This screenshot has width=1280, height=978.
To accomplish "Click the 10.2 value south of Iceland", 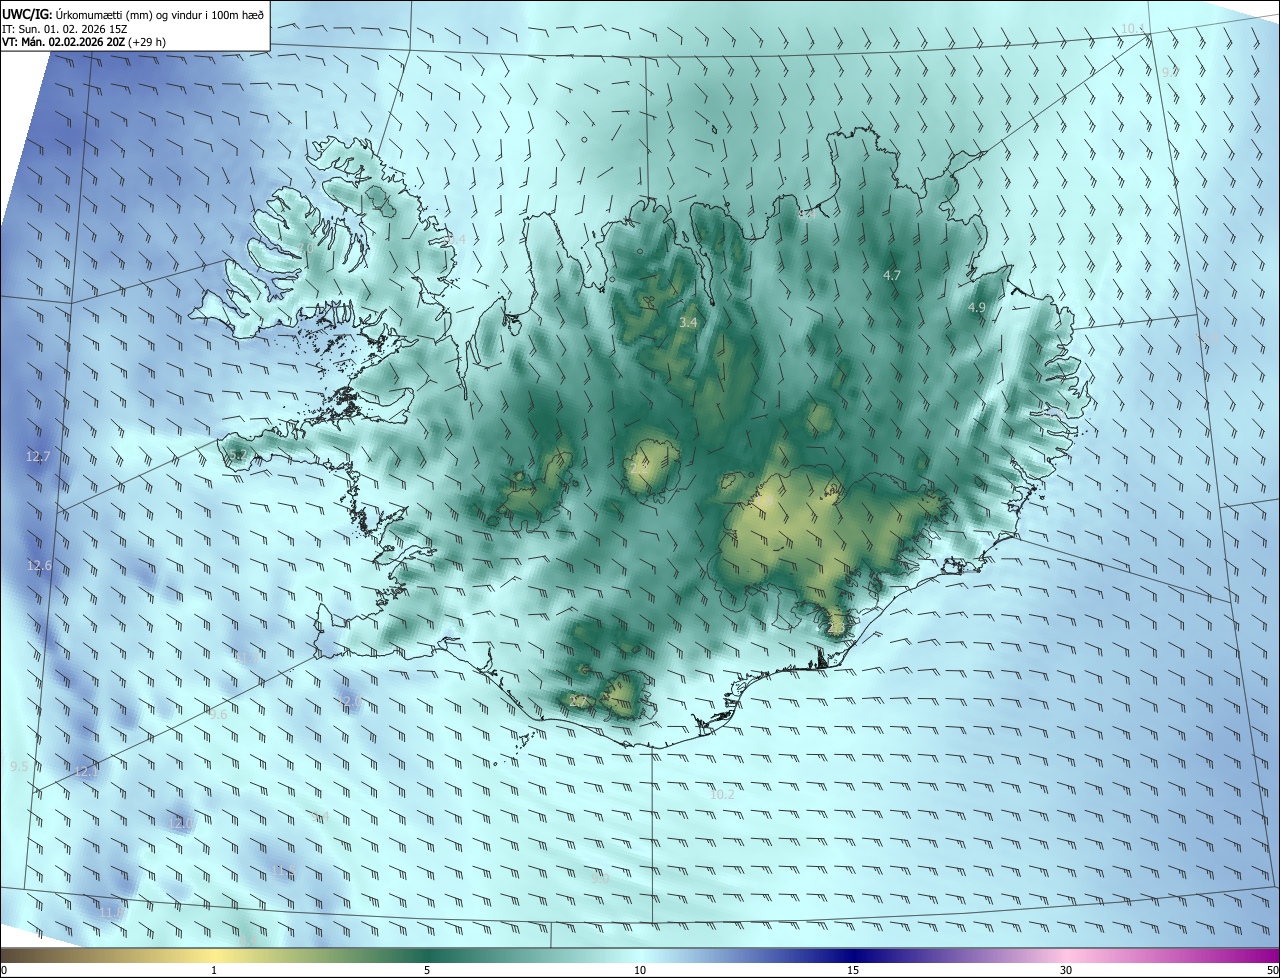I will tap(722, 794).
